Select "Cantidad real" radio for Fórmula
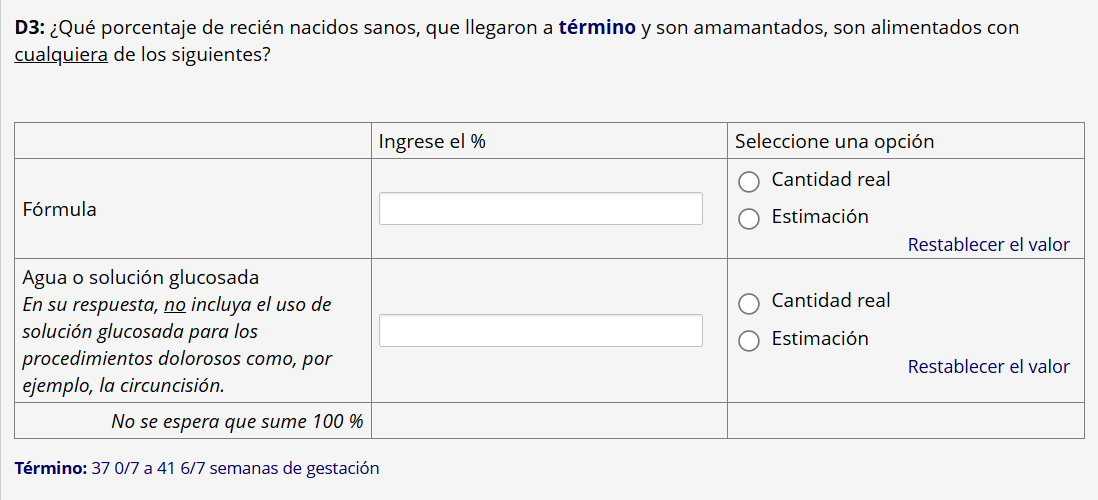This screenshot has height=500, width=1098. (749, 181)
